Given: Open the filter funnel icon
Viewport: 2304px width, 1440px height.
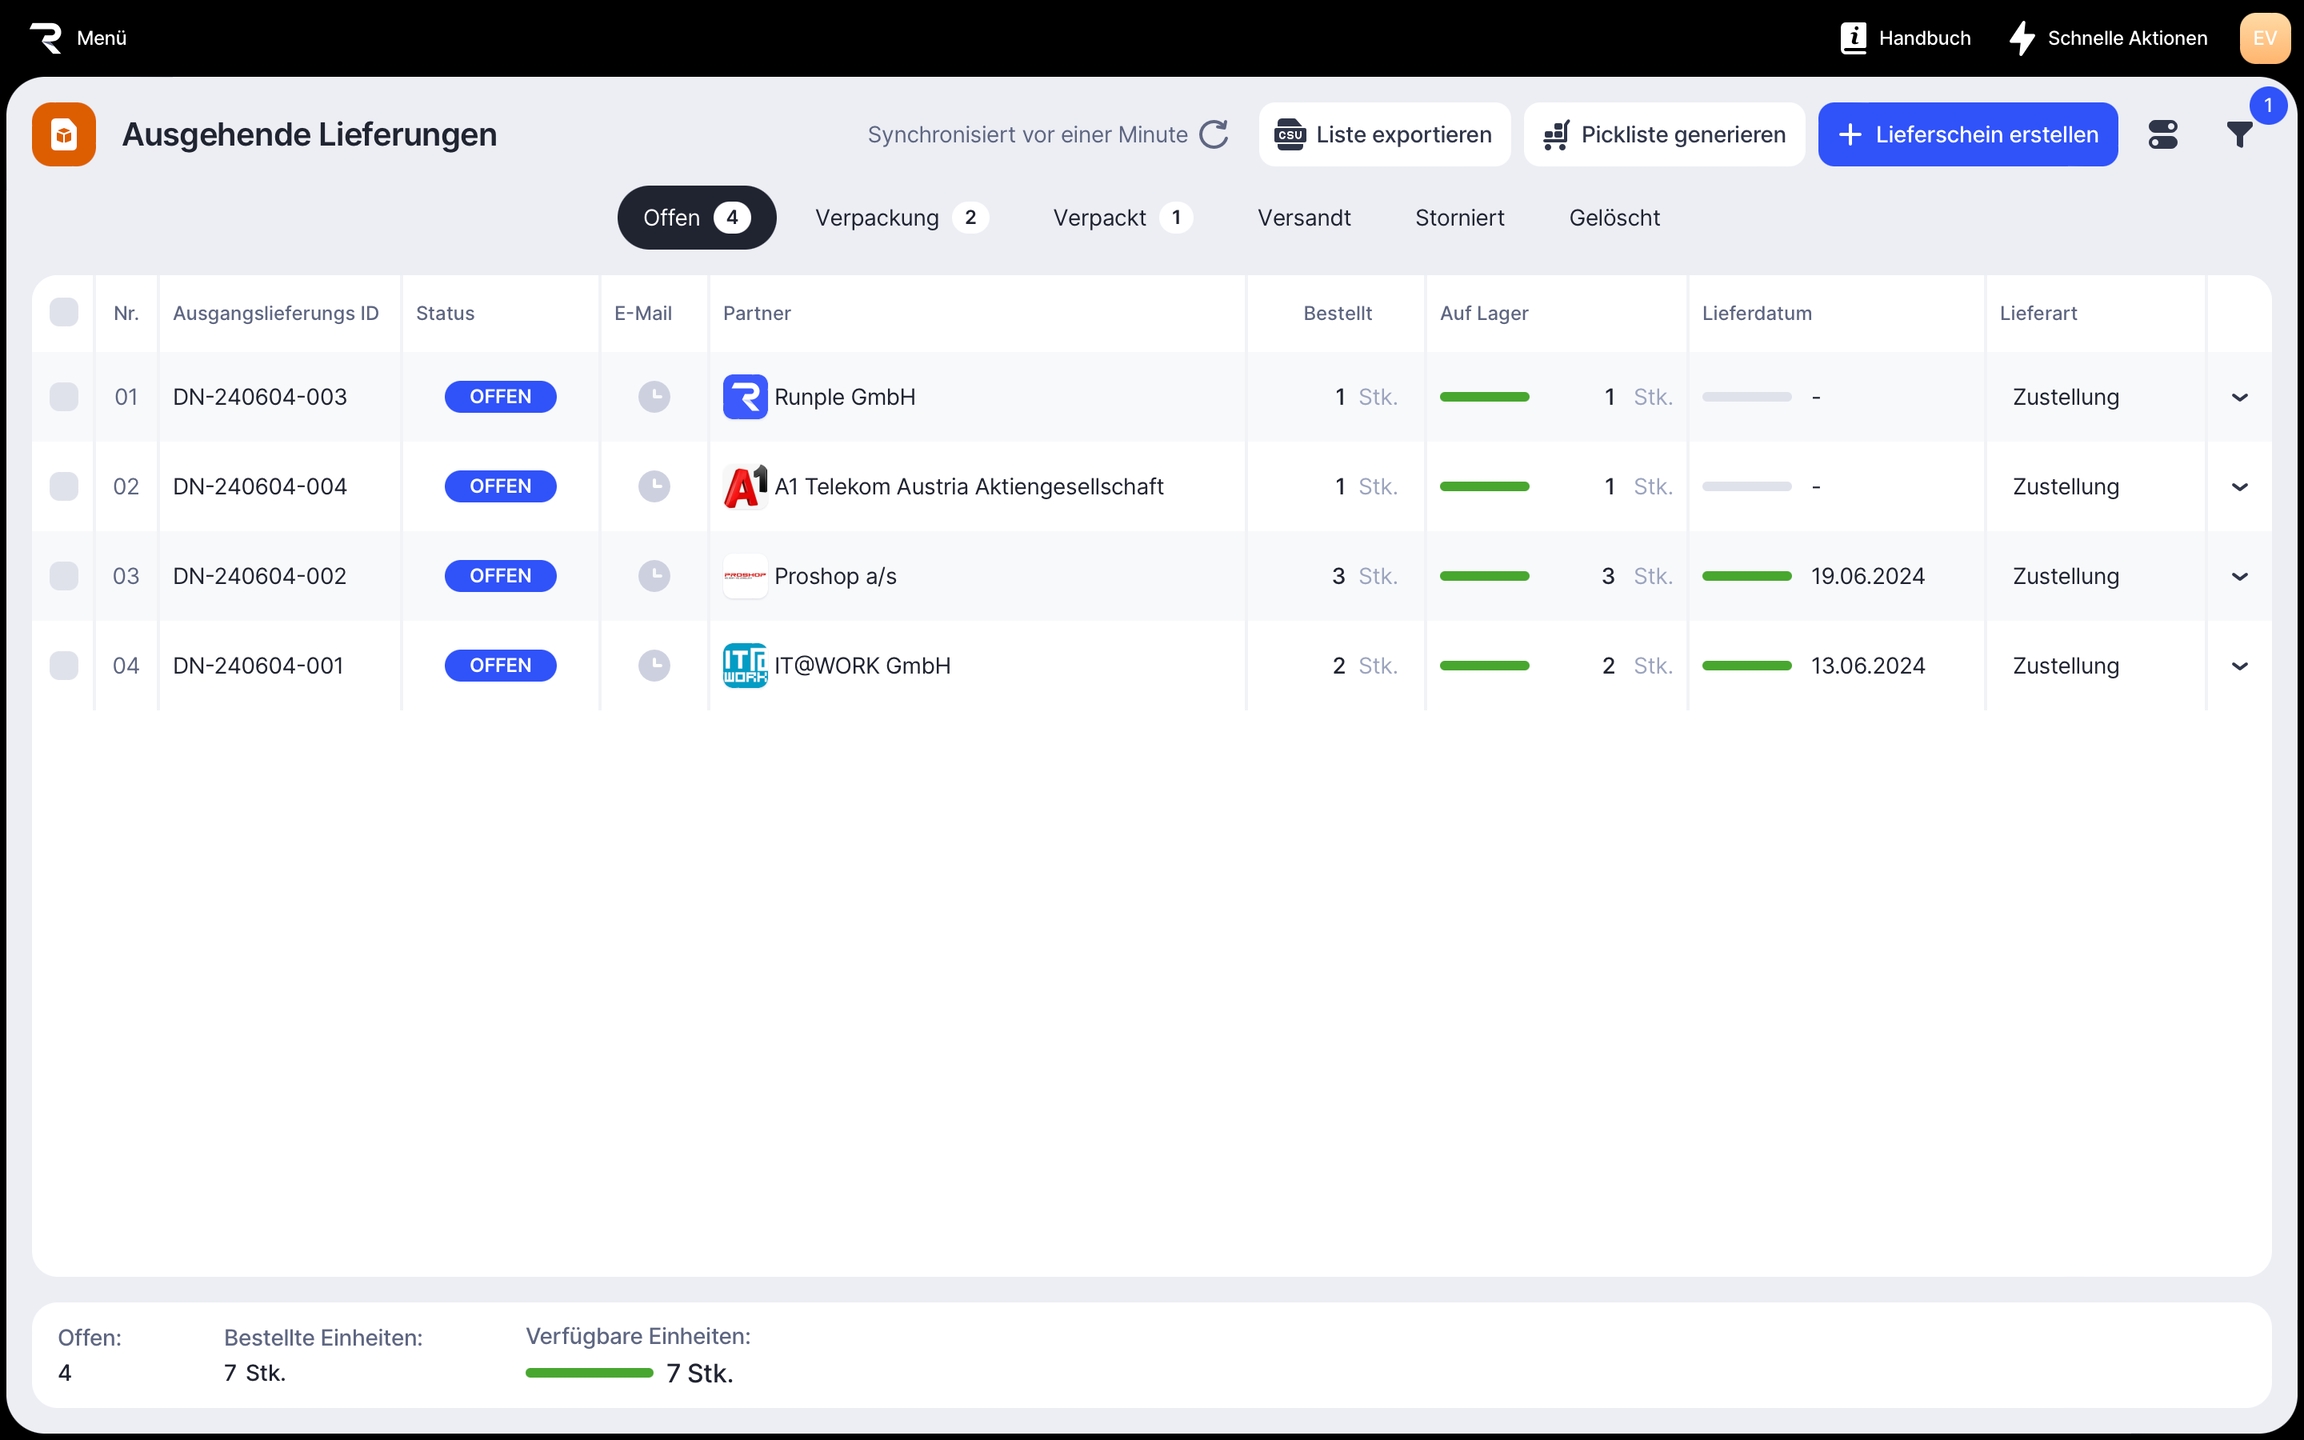Looking at the screenshot, I should click(2239, 135).
